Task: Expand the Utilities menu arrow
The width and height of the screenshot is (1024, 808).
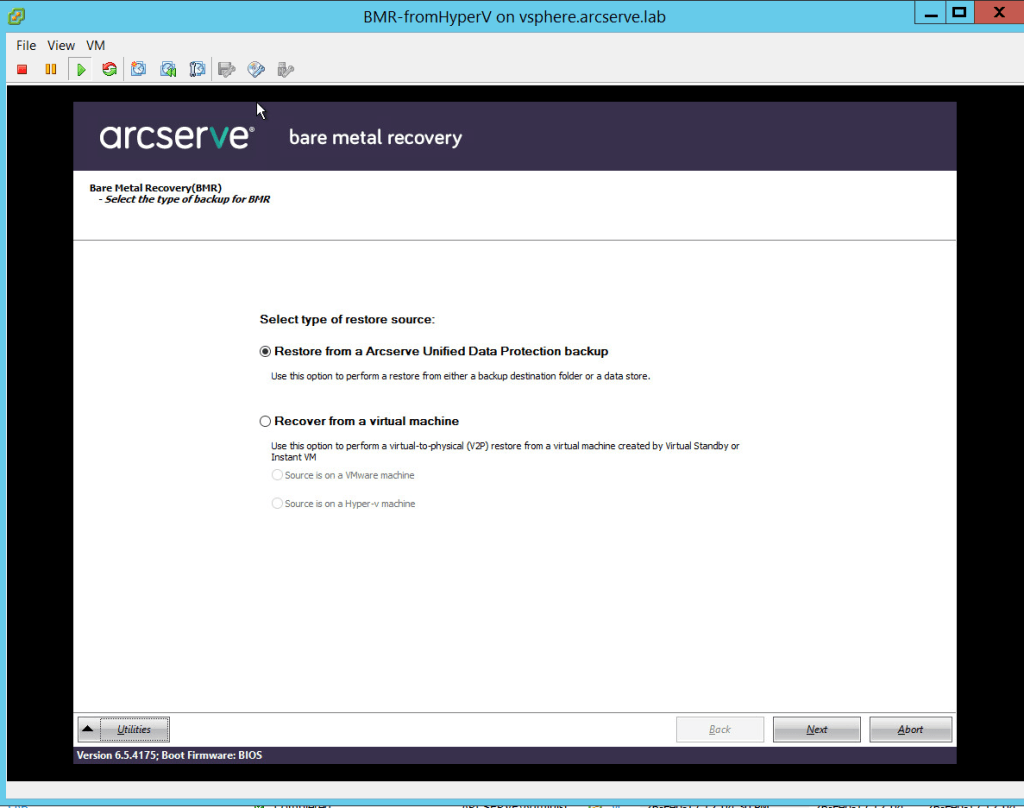Action: [x=88, y=729]
